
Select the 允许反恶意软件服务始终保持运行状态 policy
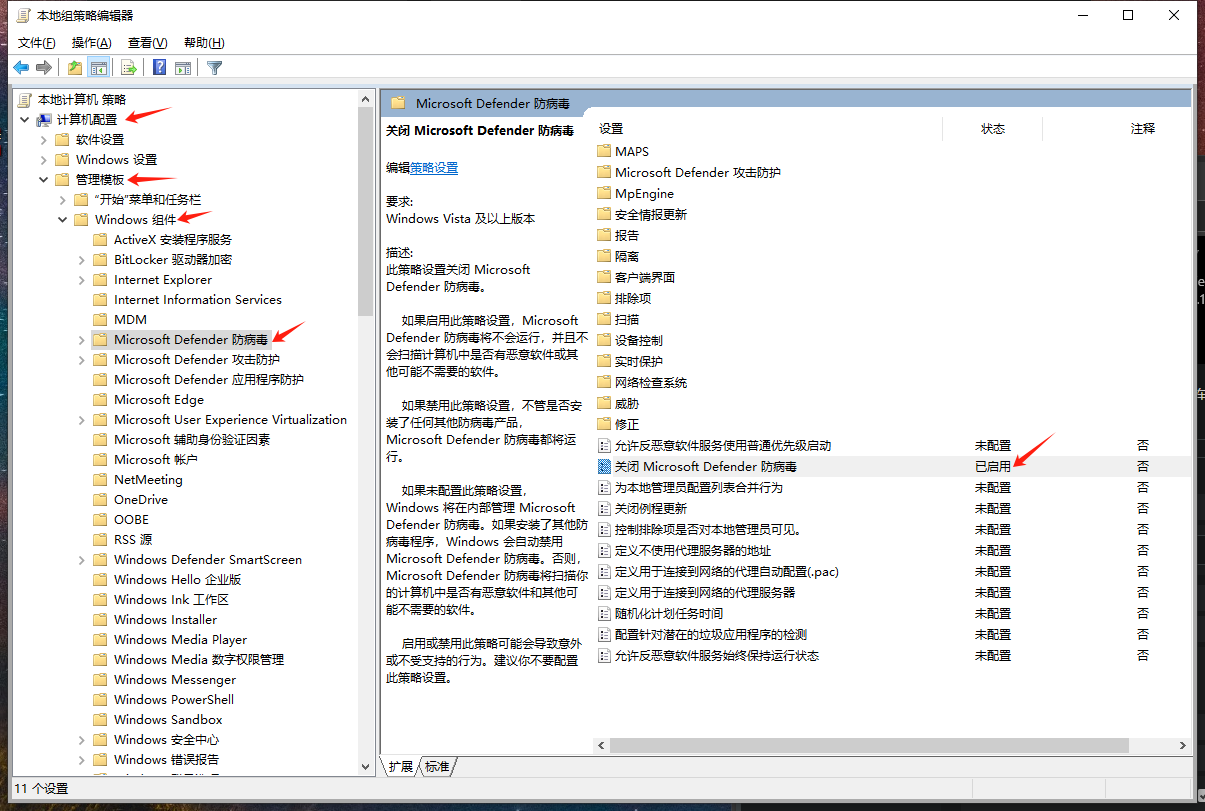pos(716,655)
